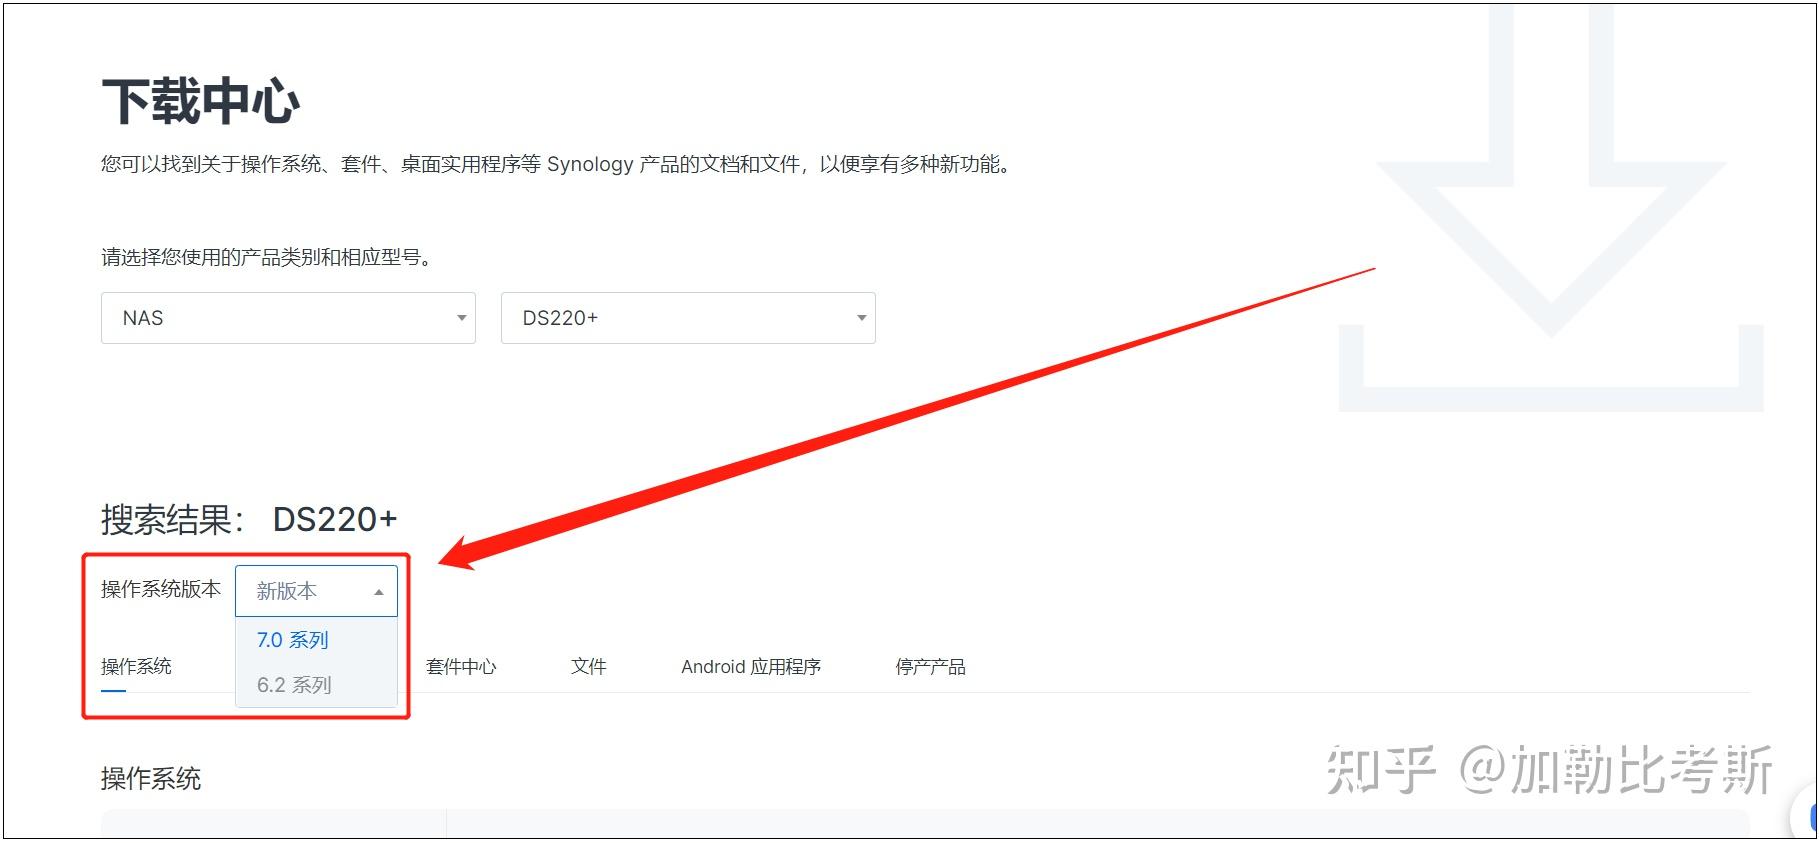The width and height of the screenshot is (1819, 843).
Task: Collapse the 新版本 OS version dropdown
Action: click(316, 591)
